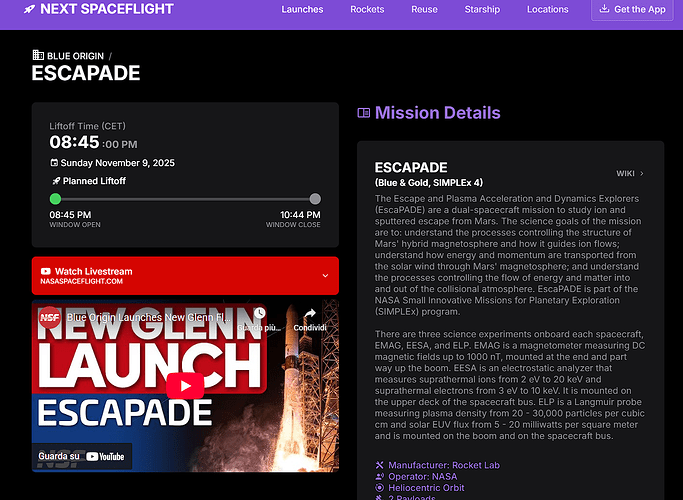Open the Rockets menu item
This screenshot has height=500, width=683.
point(367,10)
